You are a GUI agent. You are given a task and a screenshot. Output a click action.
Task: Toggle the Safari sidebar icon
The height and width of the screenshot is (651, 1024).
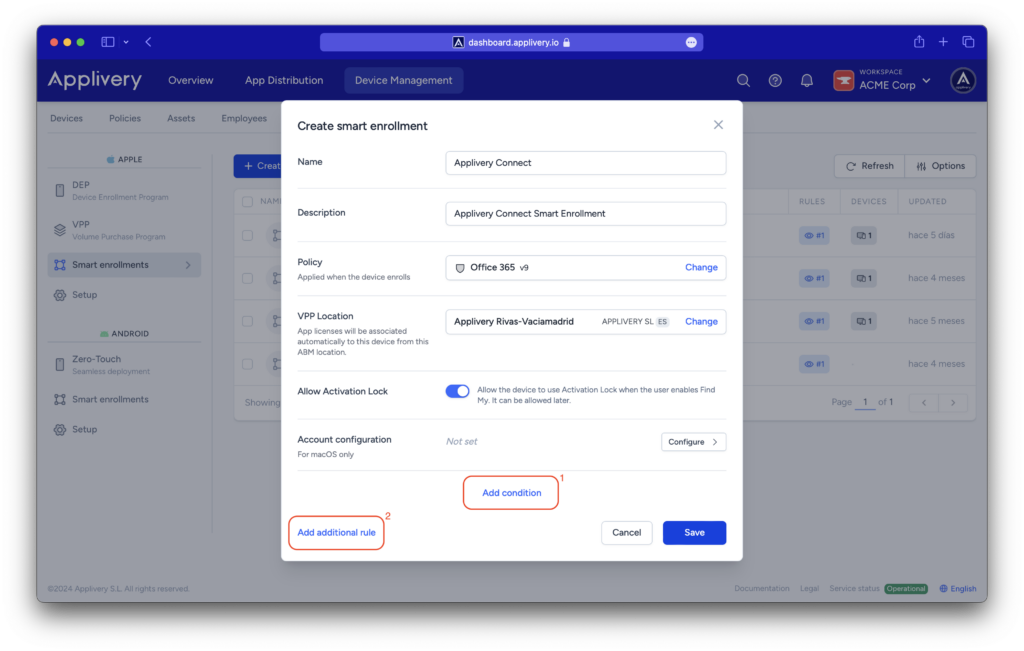108,42
